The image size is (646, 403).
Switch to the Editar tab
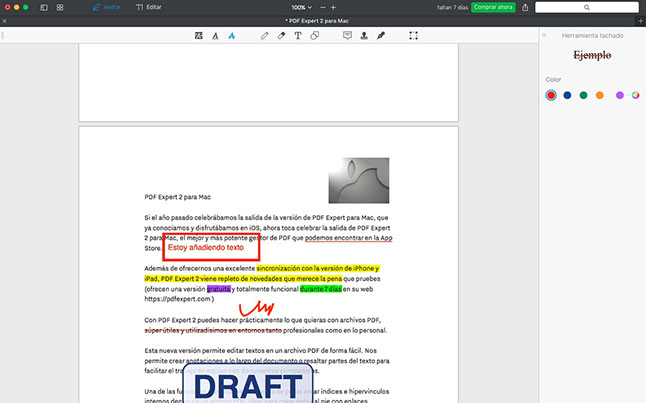148,7
